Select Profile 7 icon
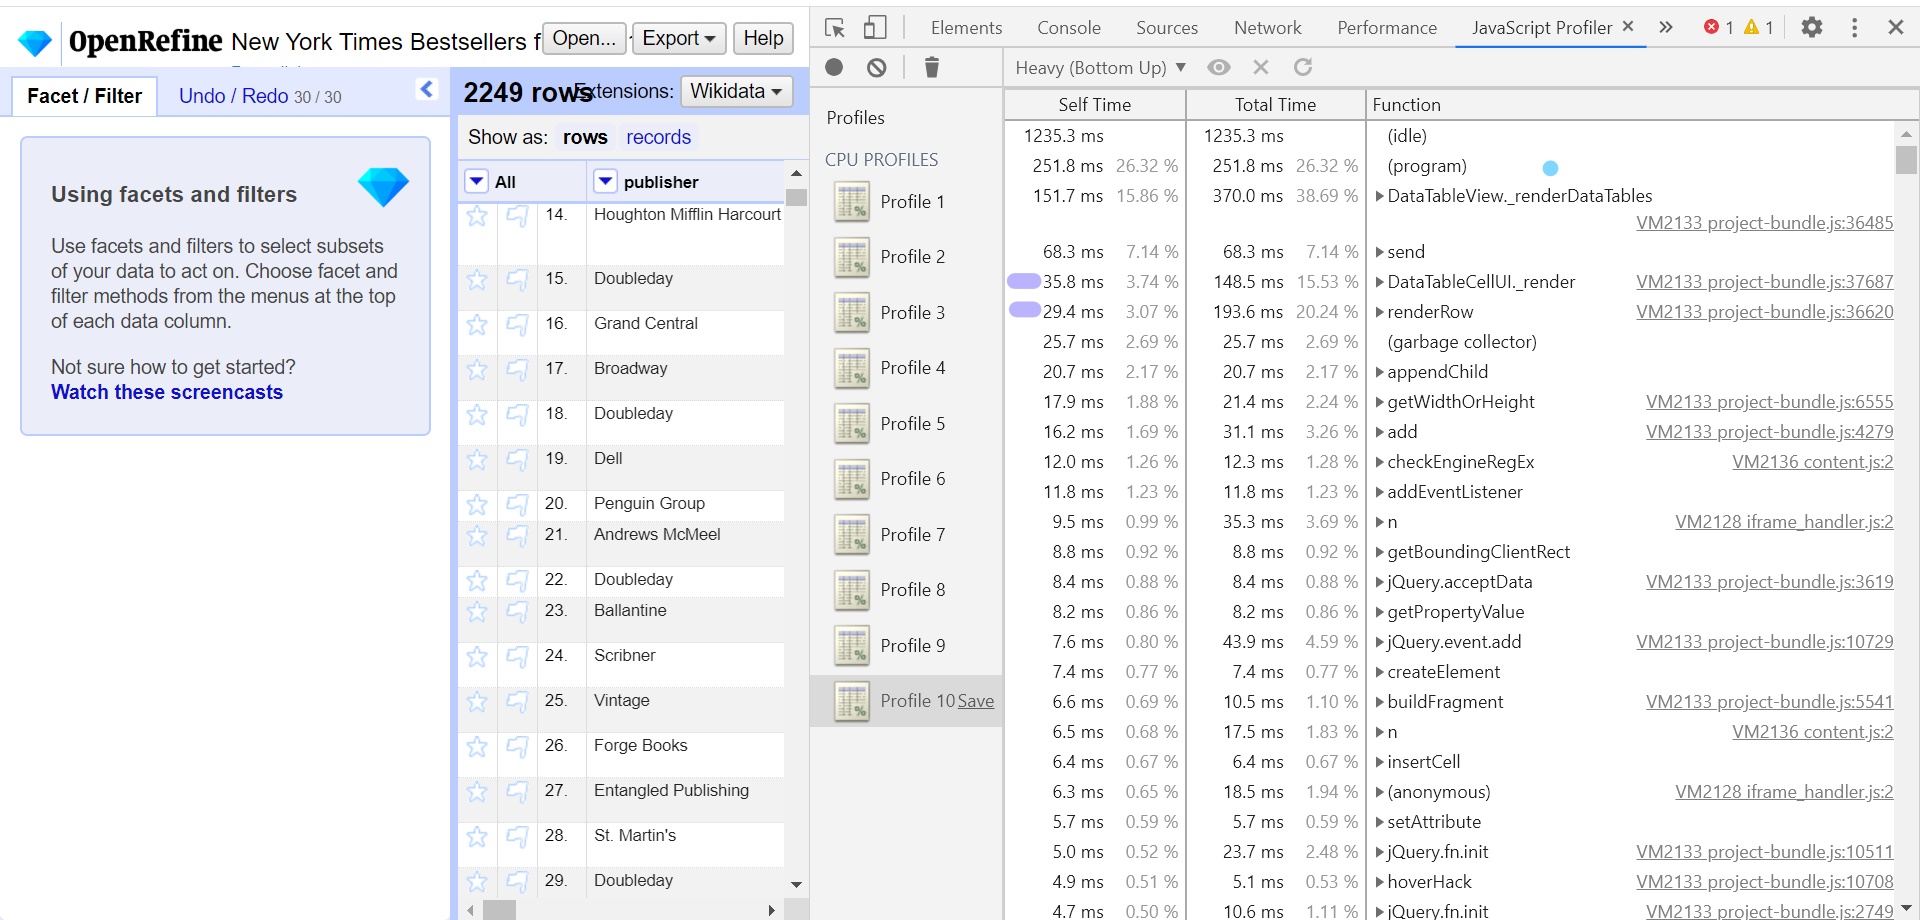This screenshot has height=920, width=1920. [x=852, y=535]
